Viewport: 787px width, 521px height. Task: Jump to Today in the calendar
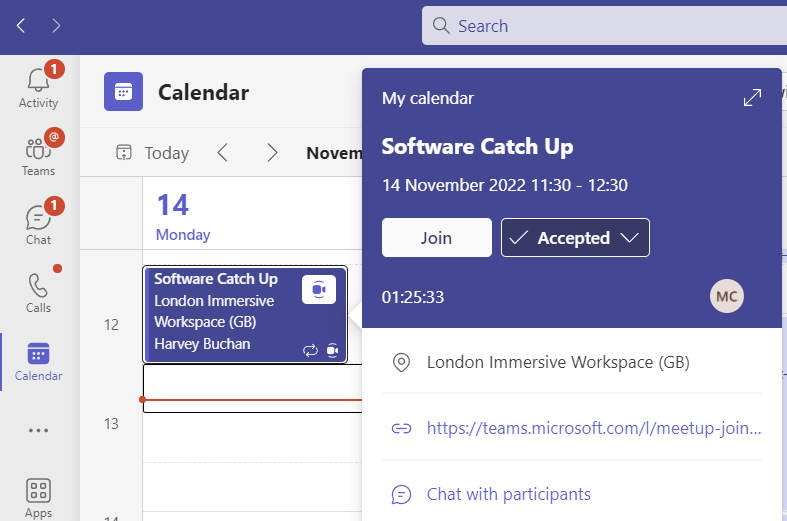[x=152, y=153]
